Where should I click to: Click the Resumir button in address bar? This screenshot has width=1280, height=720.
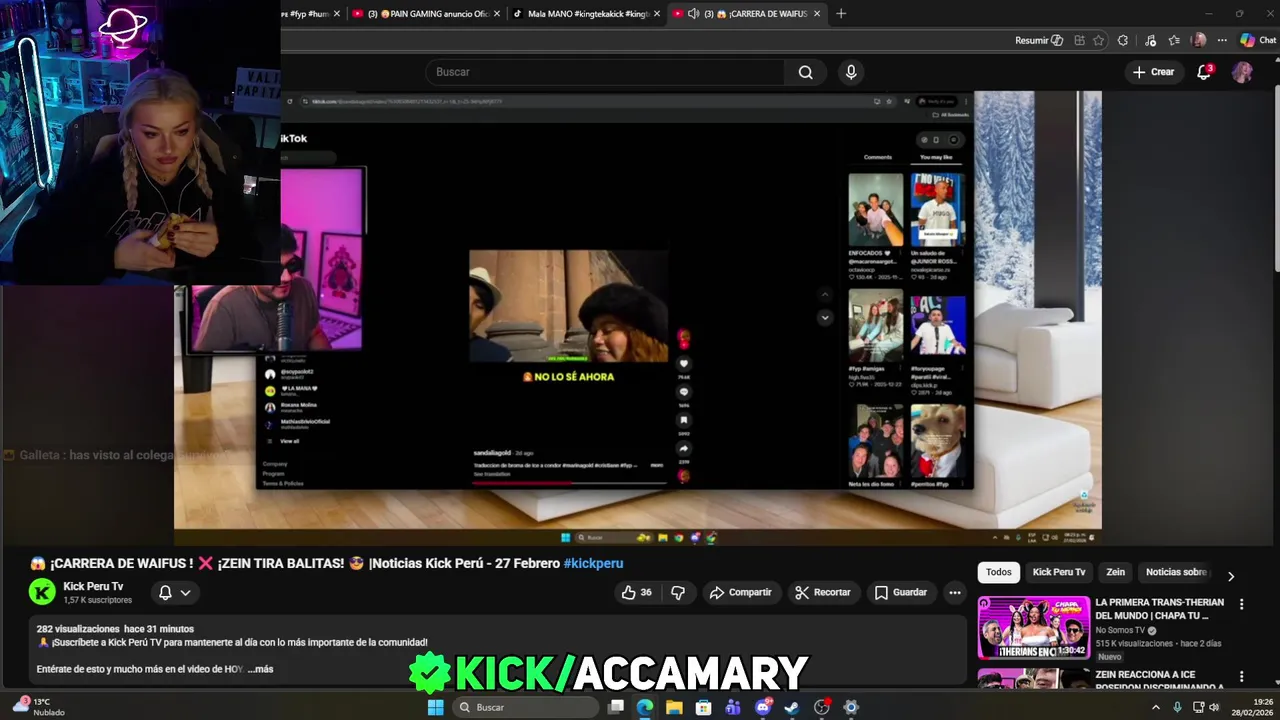point(1039,40)
